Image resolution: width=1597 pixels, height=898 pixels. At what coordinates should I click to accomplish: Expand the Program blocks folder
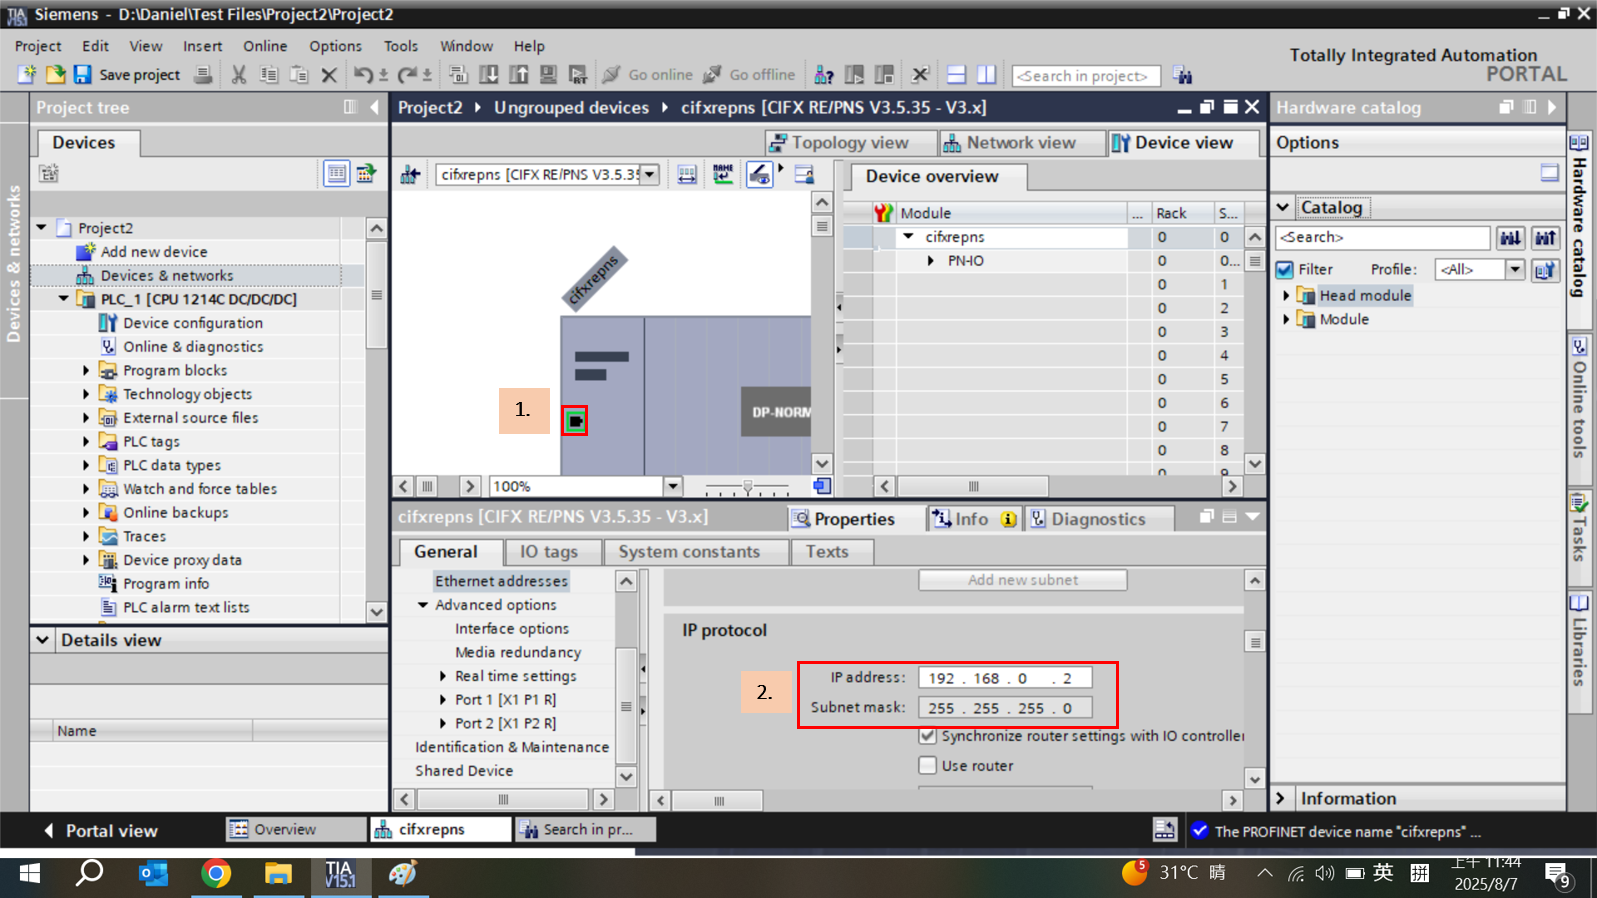86,370
